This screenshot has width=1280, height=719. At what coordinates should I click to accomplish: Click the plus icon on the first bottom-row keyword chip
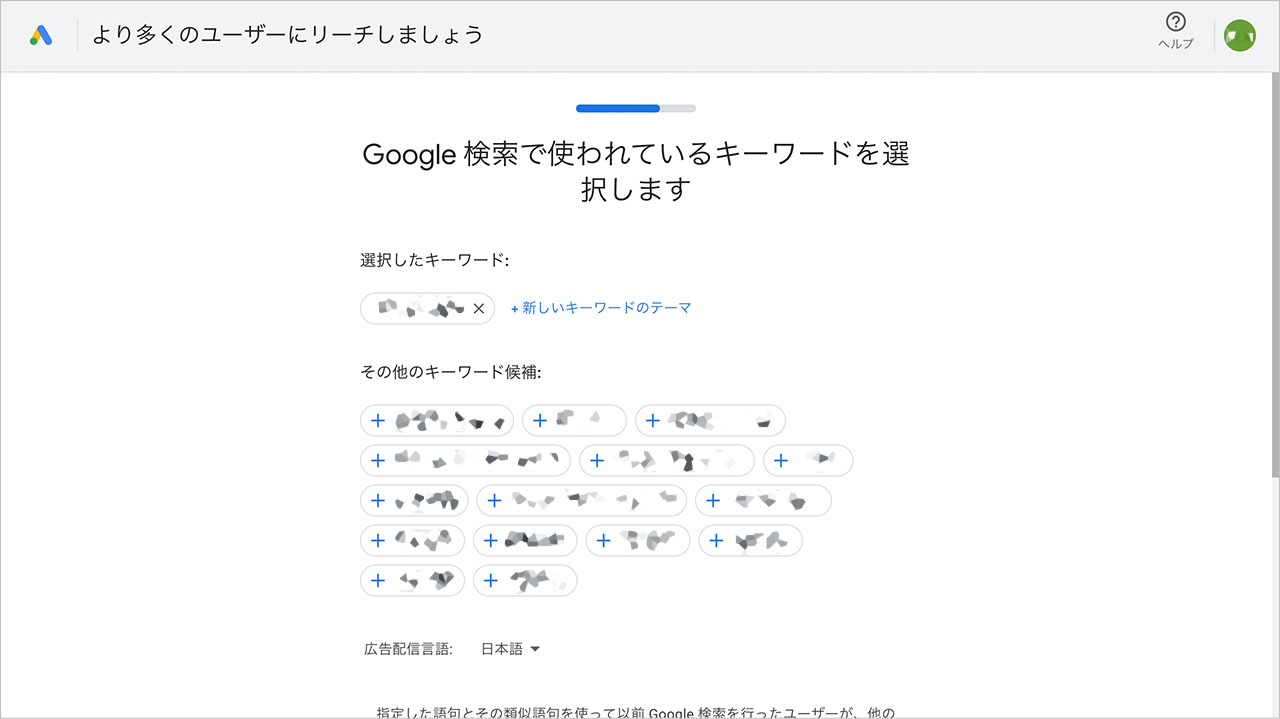[x=378, y=580]
